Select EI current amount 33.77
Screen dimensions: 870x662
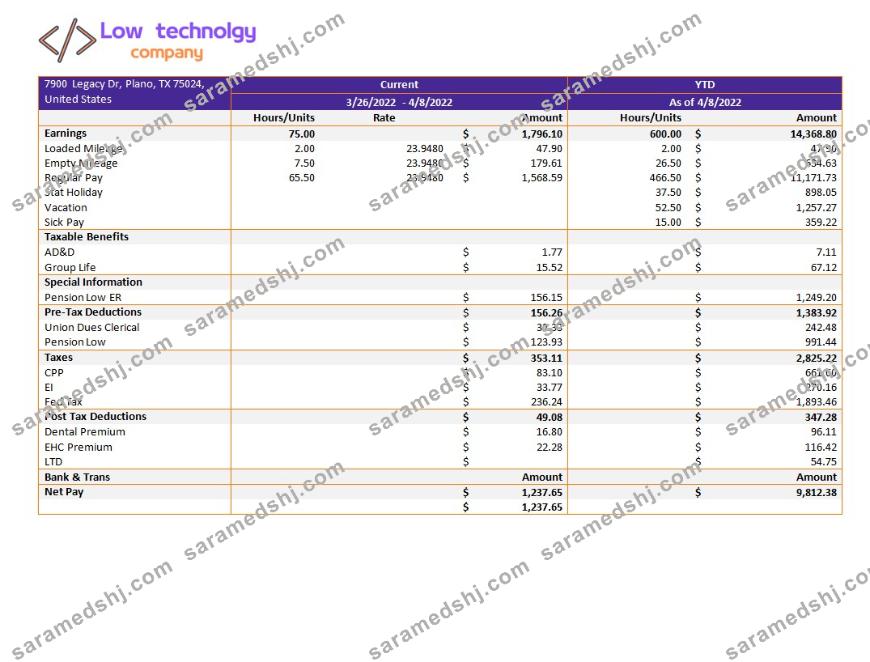click(x=549, y=387)
